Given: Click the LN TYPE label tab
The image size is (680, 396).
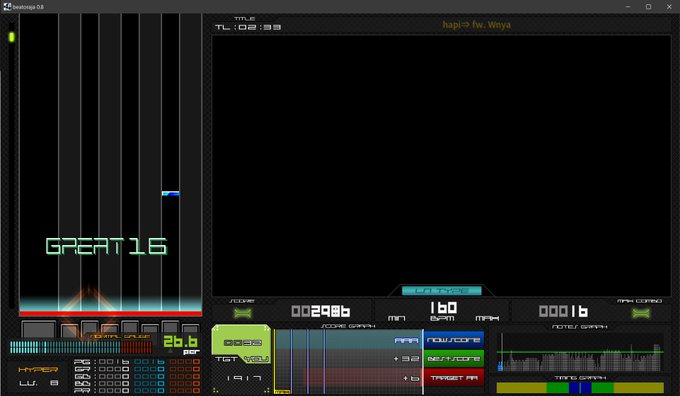Looking at the screenshot, I should (x=441, y=291).
